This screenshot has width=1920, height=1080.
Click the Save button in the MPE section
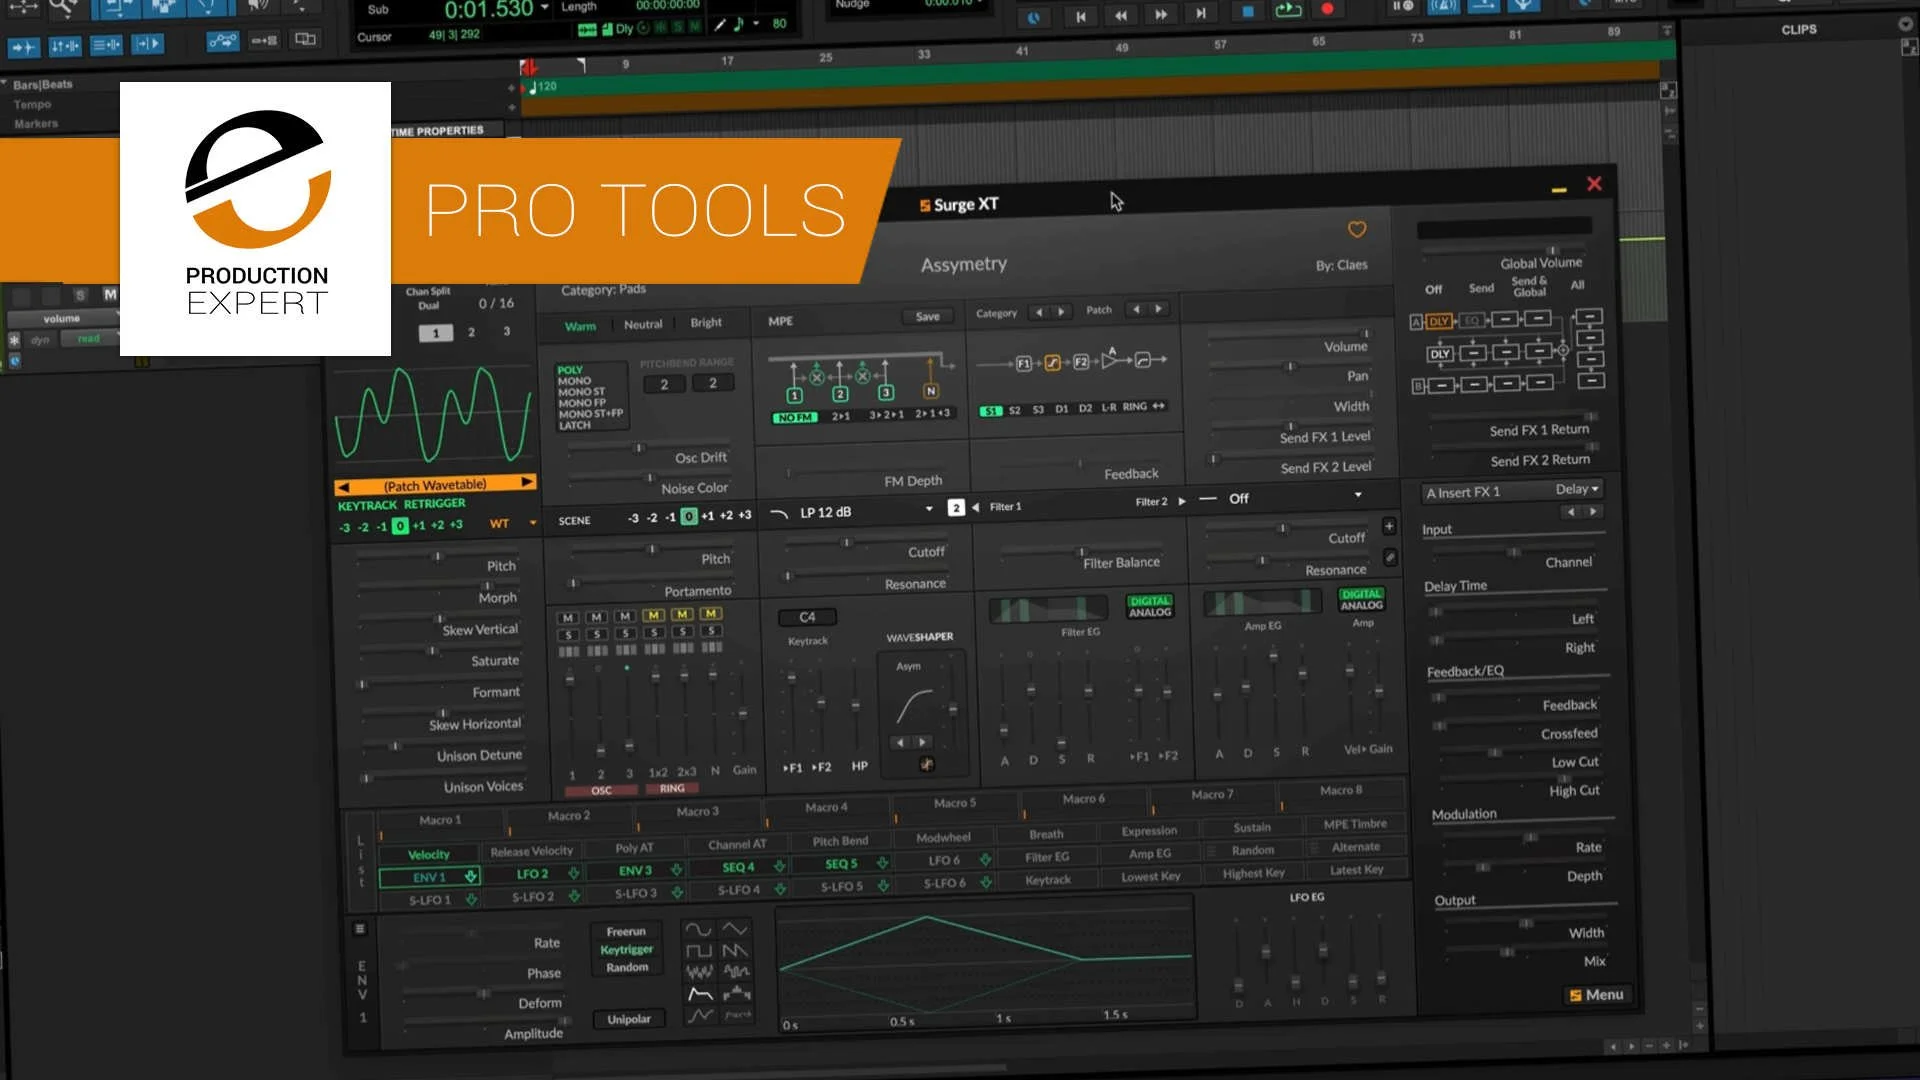[926, 316]
